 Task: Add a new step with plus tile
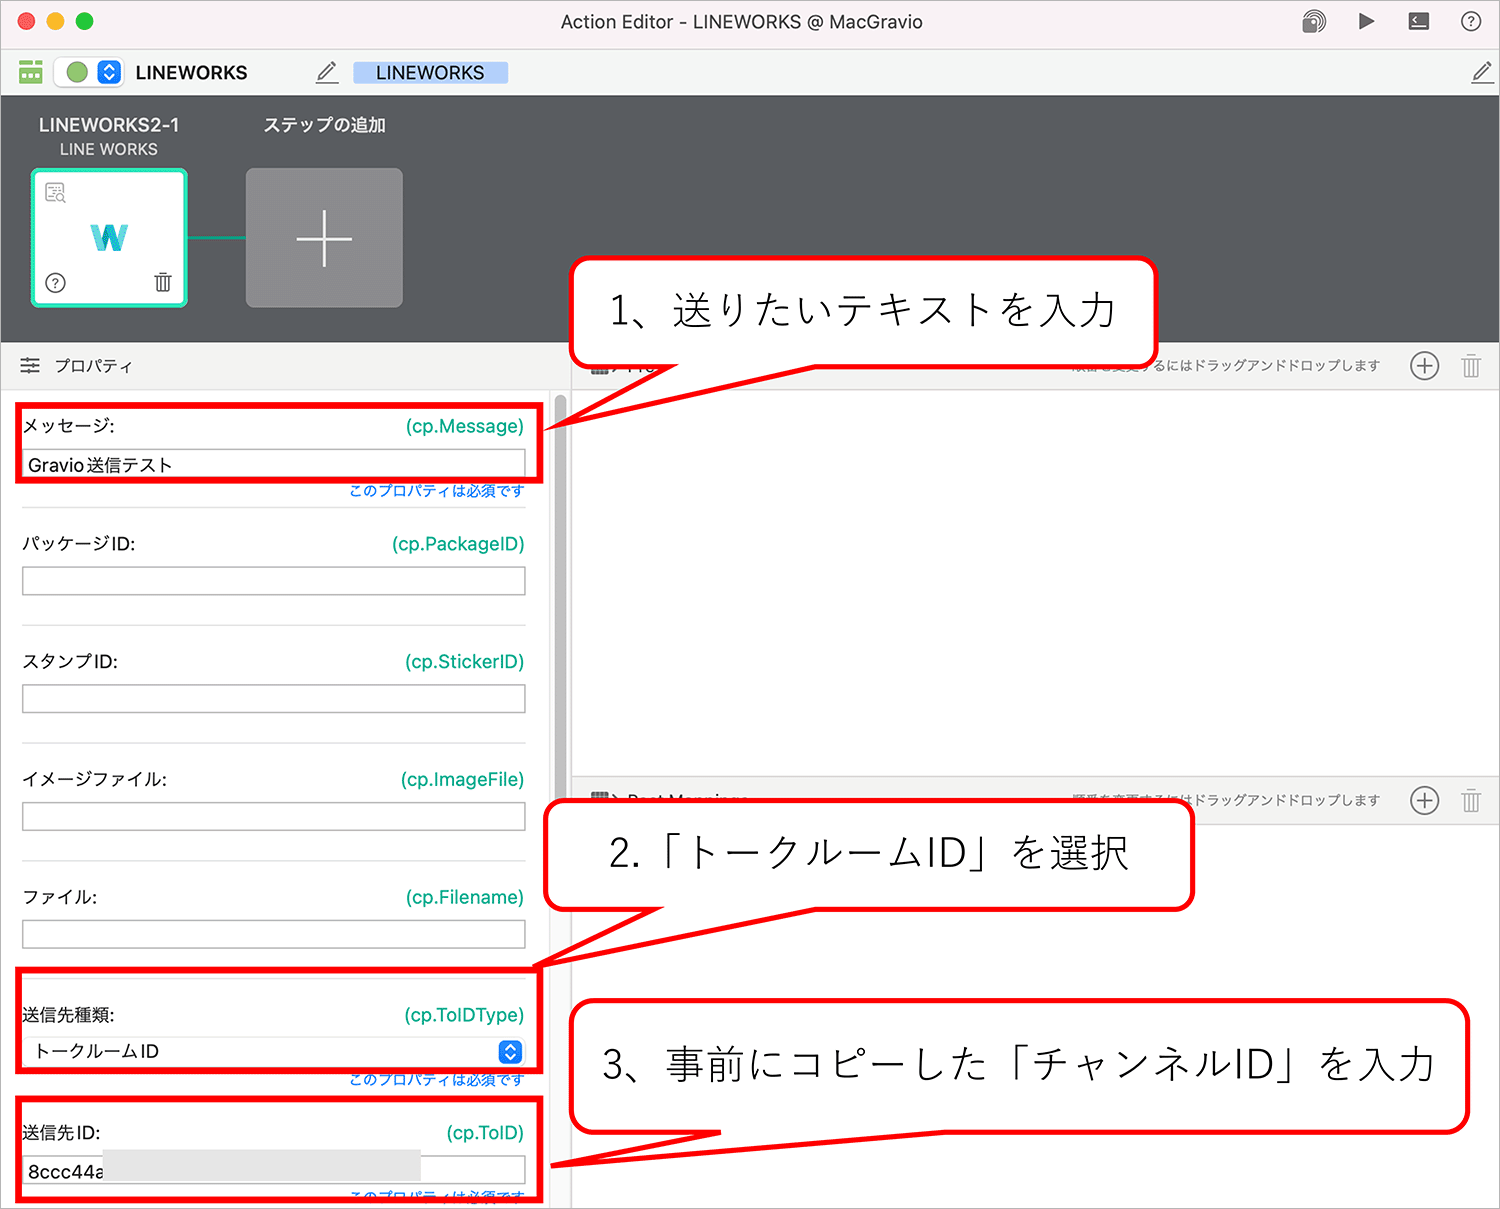point(324,238)
